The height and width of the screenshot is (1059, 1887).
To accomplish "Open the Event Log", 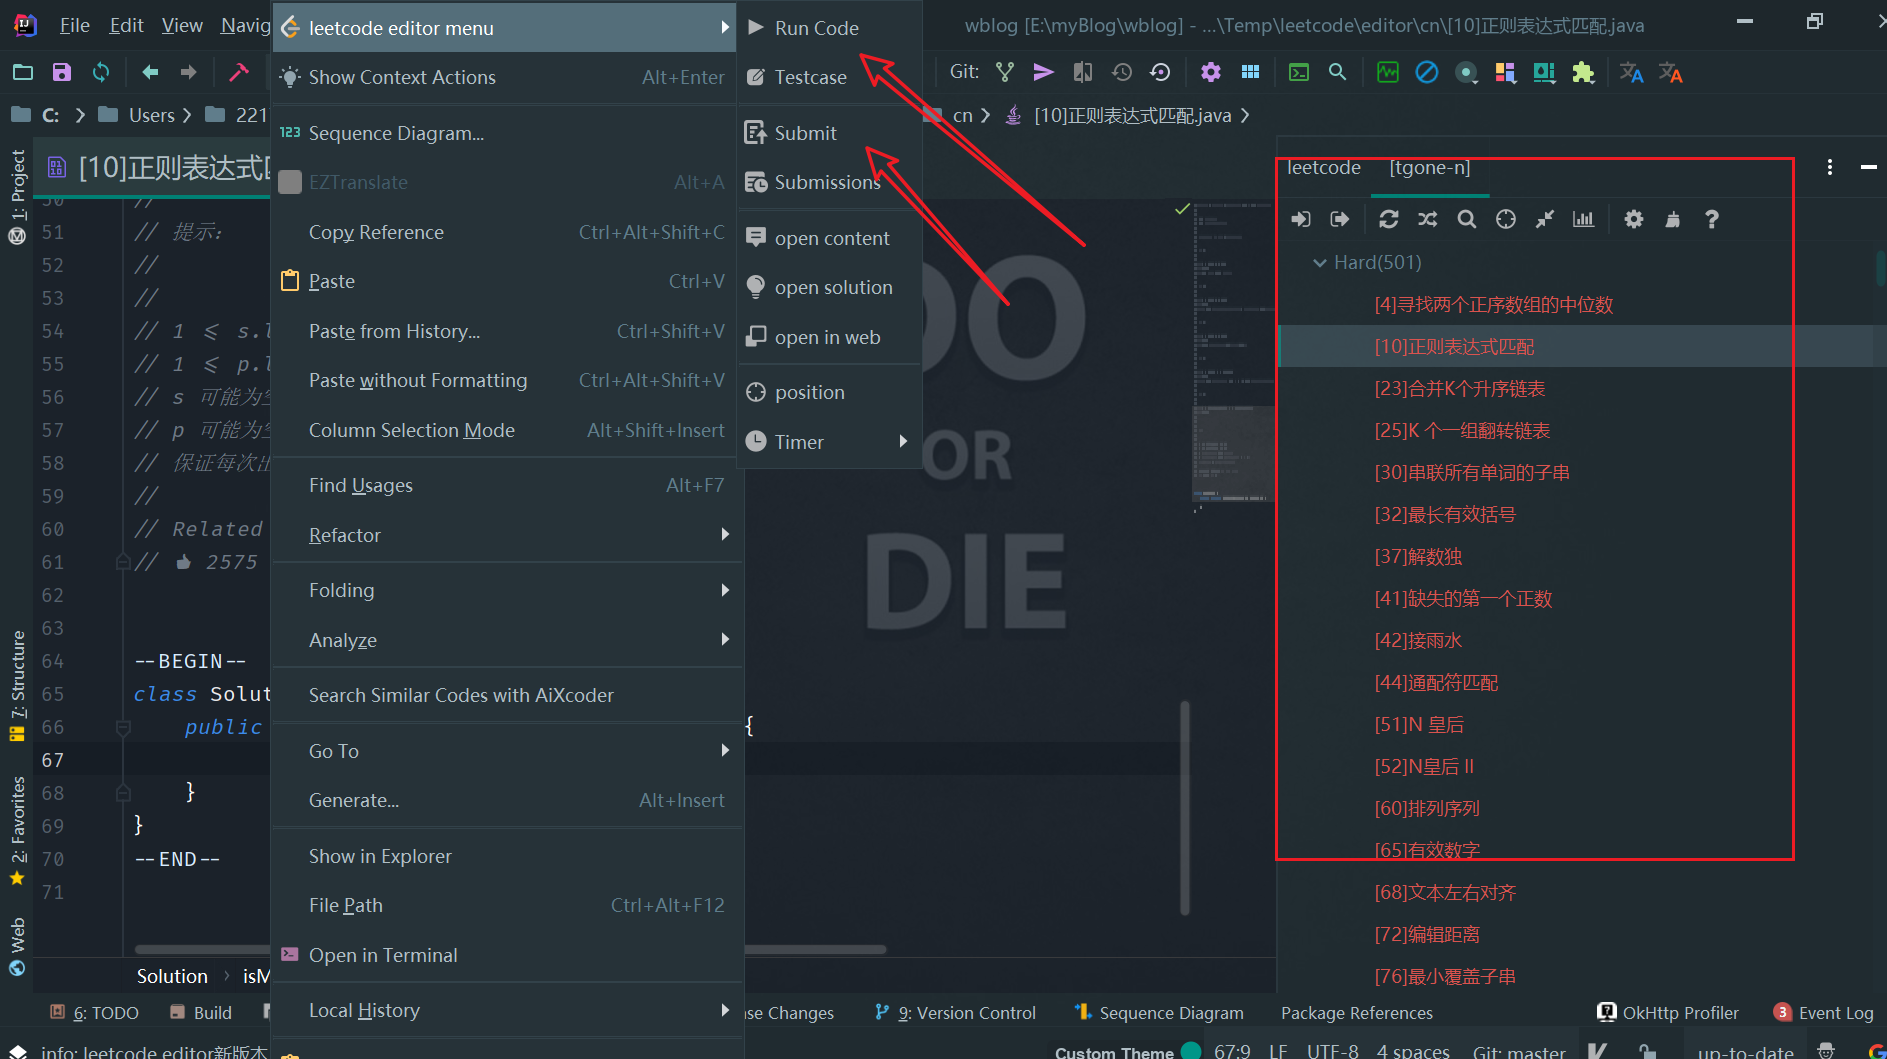I will [1824, 1013].
